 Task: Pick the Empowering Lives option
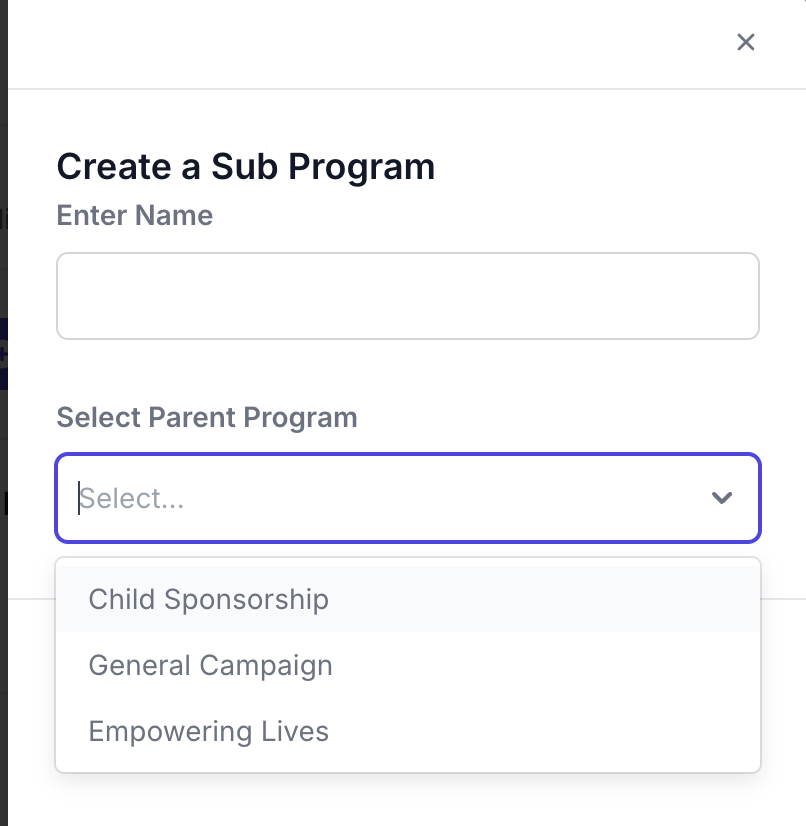tap(208, 731)
